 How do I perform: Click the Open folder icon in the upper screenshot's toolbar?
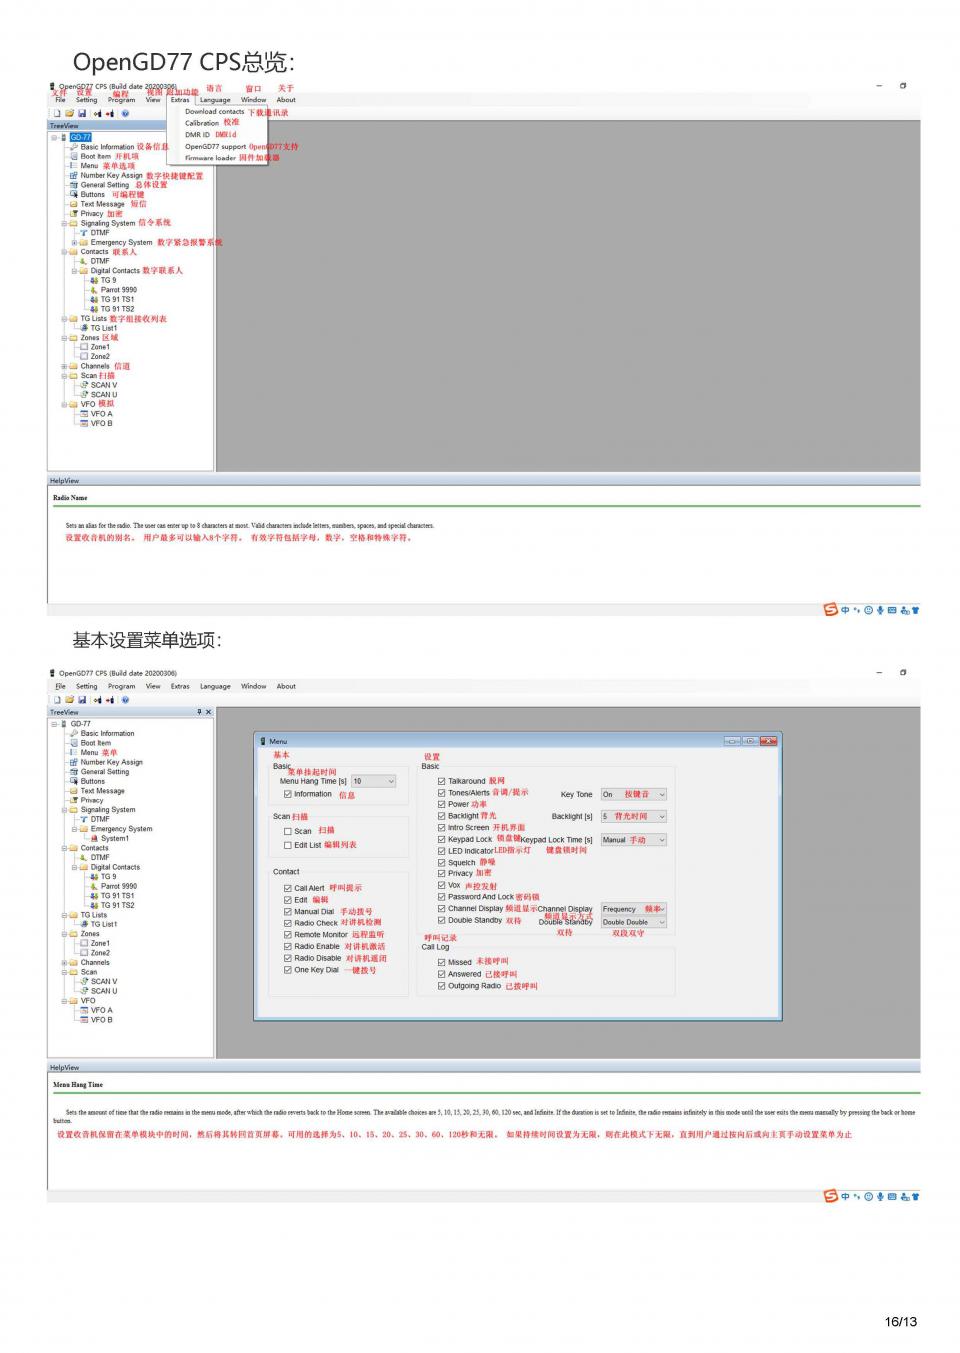point(69,113)
